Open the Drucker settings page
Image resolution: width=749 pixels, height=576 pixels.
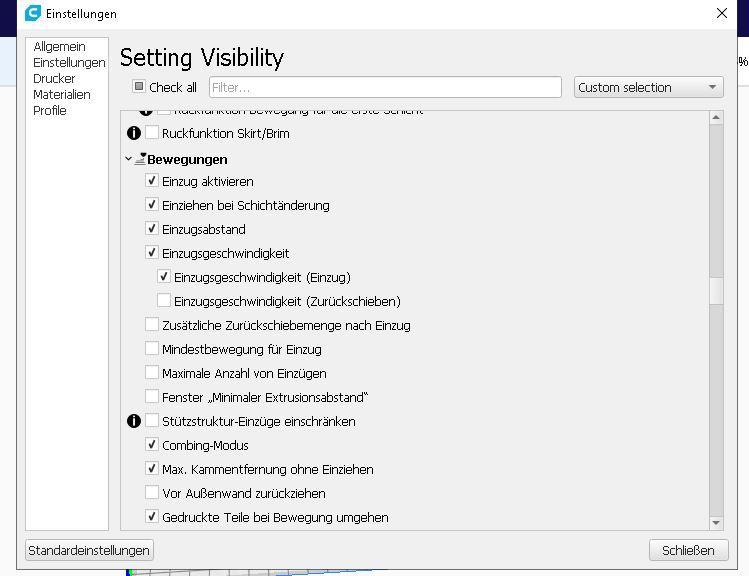[x=54, y=78]
